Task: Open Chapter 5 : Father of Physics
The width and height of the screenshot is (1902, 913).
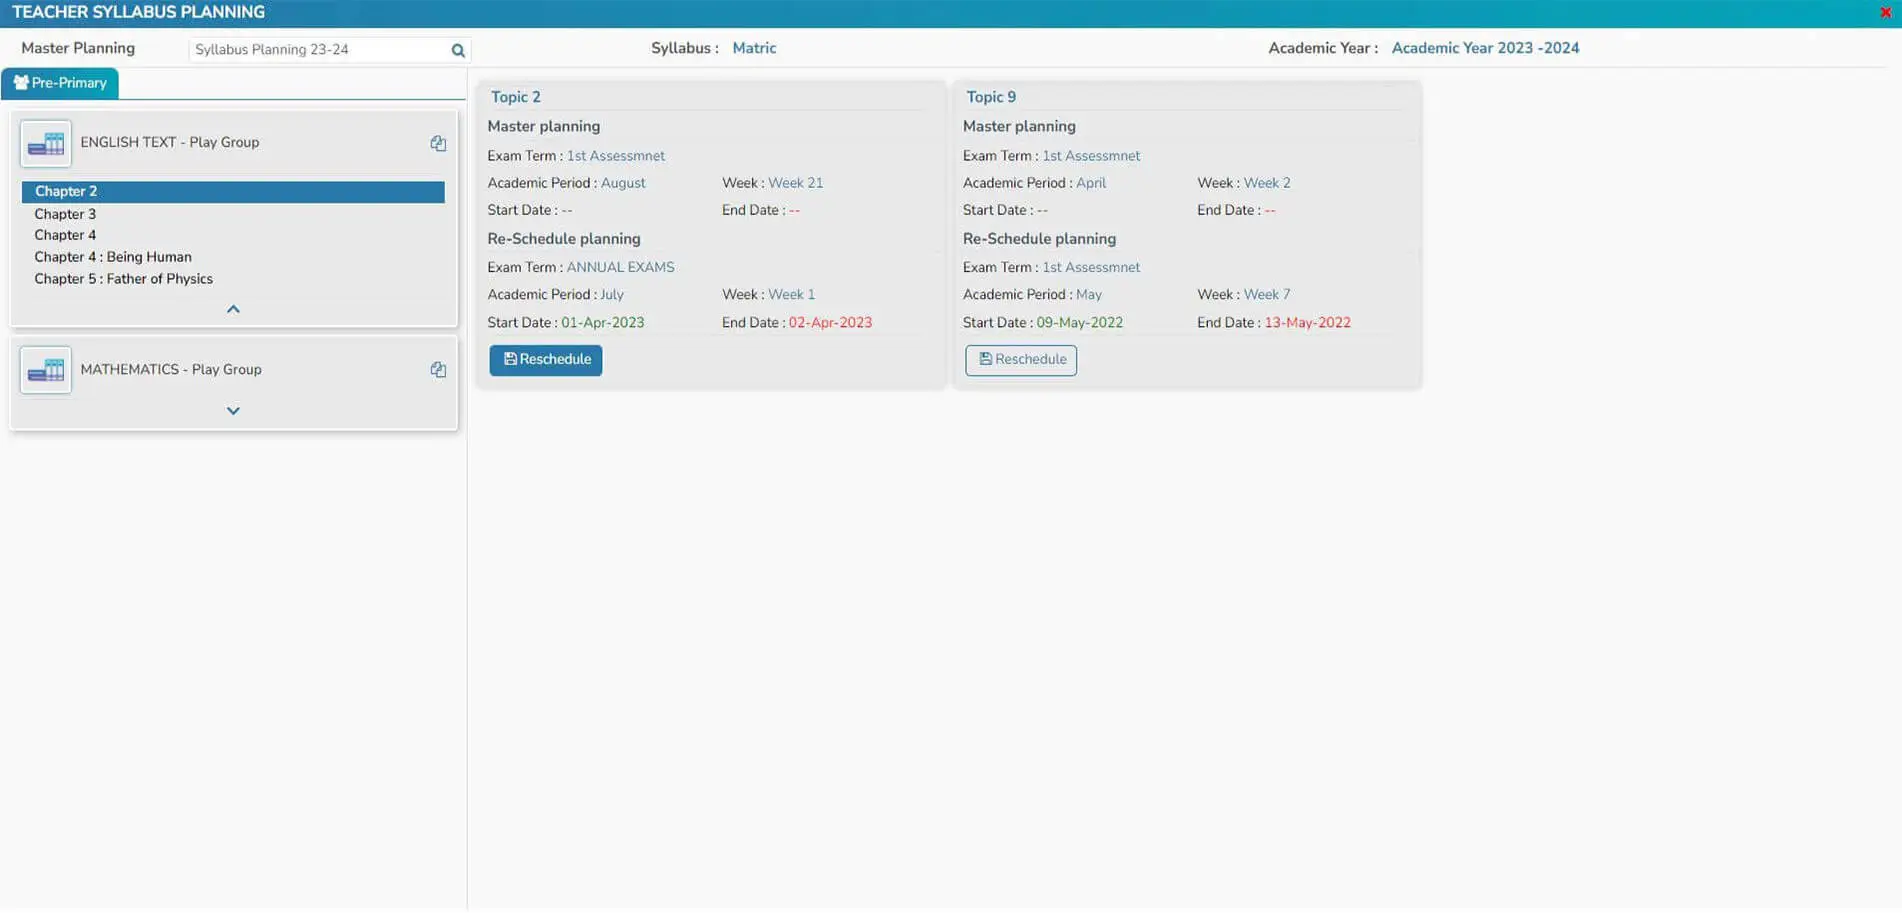Action: click(x=123, y=279)
